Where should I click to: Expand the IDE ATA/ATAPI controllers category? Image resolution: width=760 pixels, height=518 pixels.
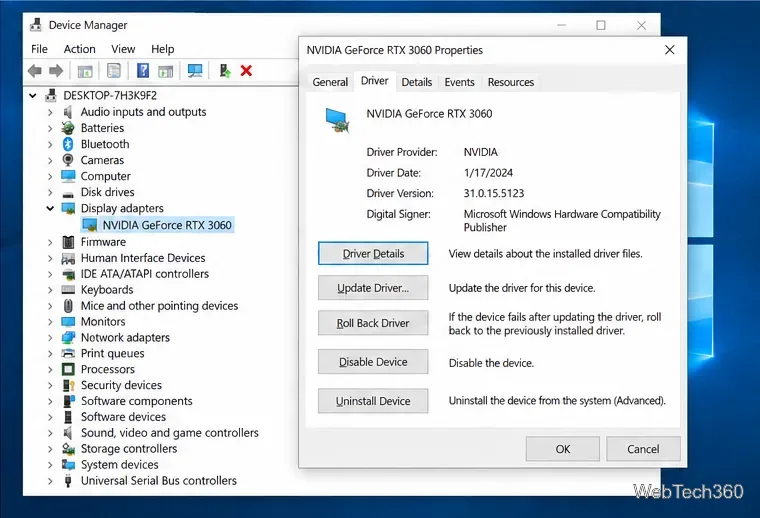(50, 274)
